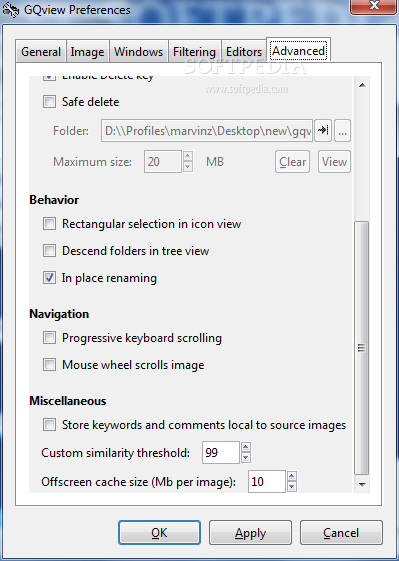Open folder browse ellipsis button
399x561 pixels.
[x=342, y=131]
